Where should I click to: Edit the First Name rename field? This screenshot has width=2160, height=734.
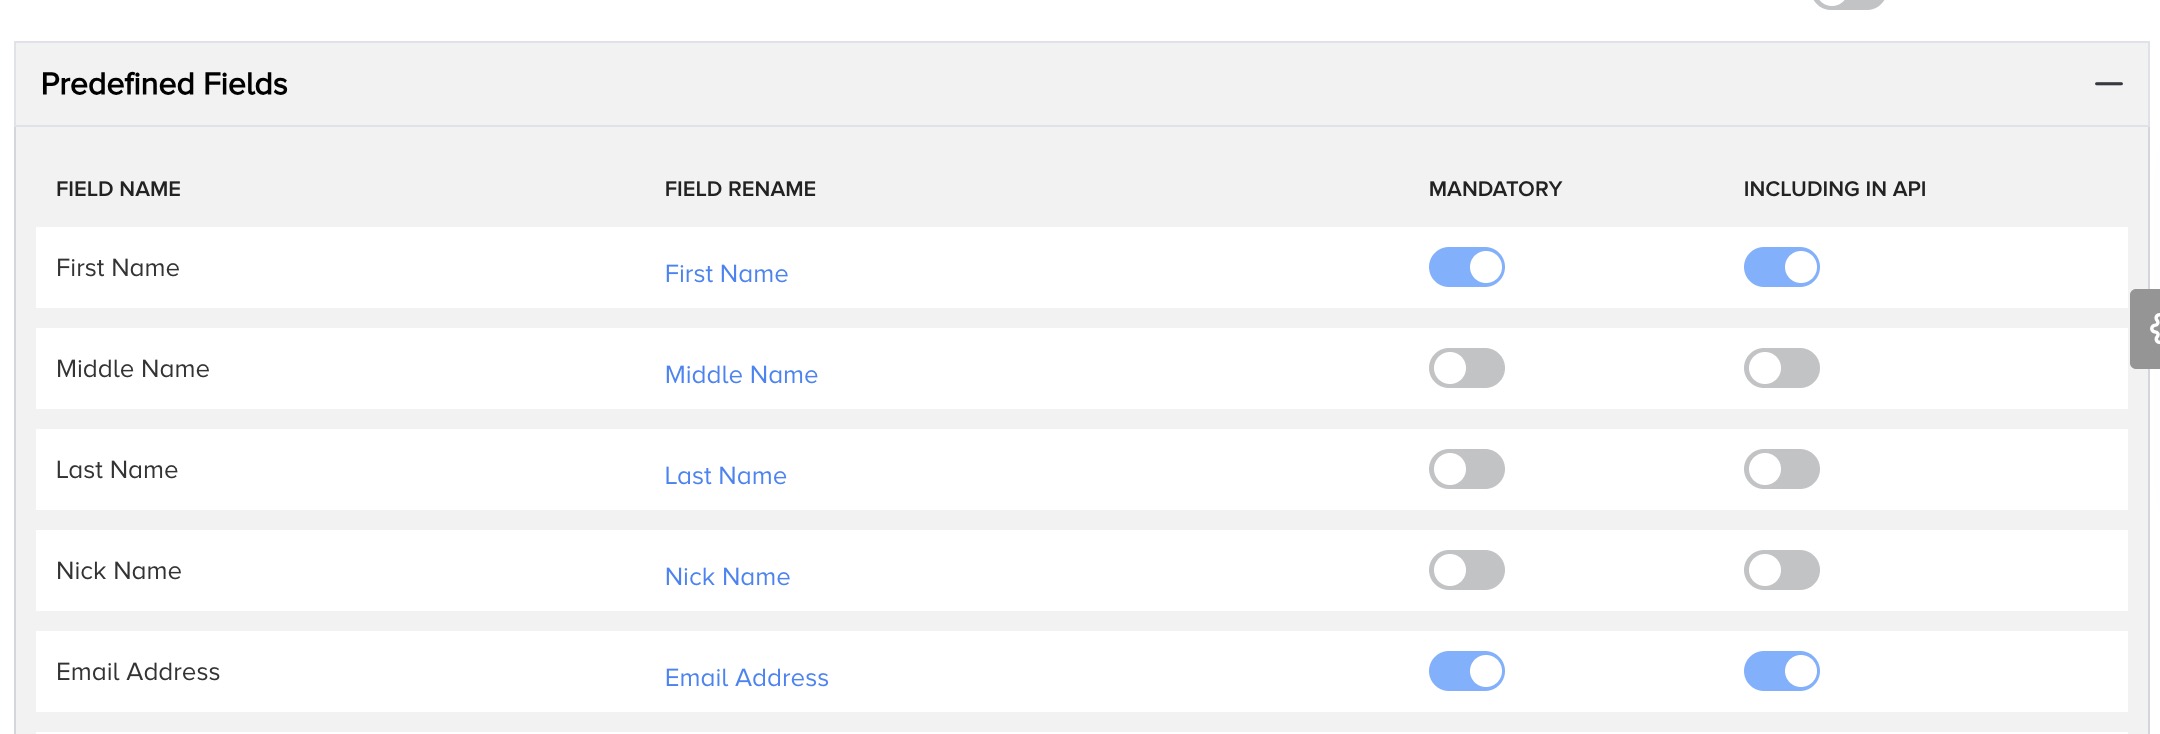point(726,274)
